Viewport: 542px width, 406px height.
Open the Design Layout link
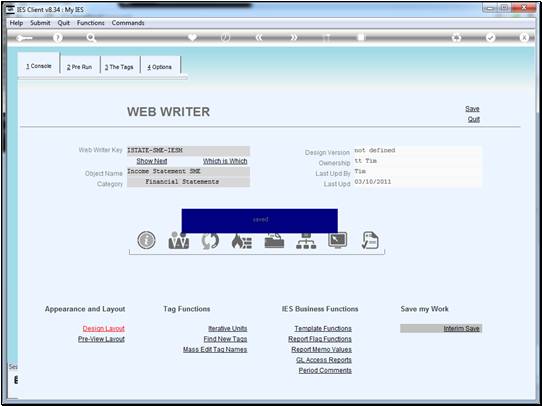[104, 329]
